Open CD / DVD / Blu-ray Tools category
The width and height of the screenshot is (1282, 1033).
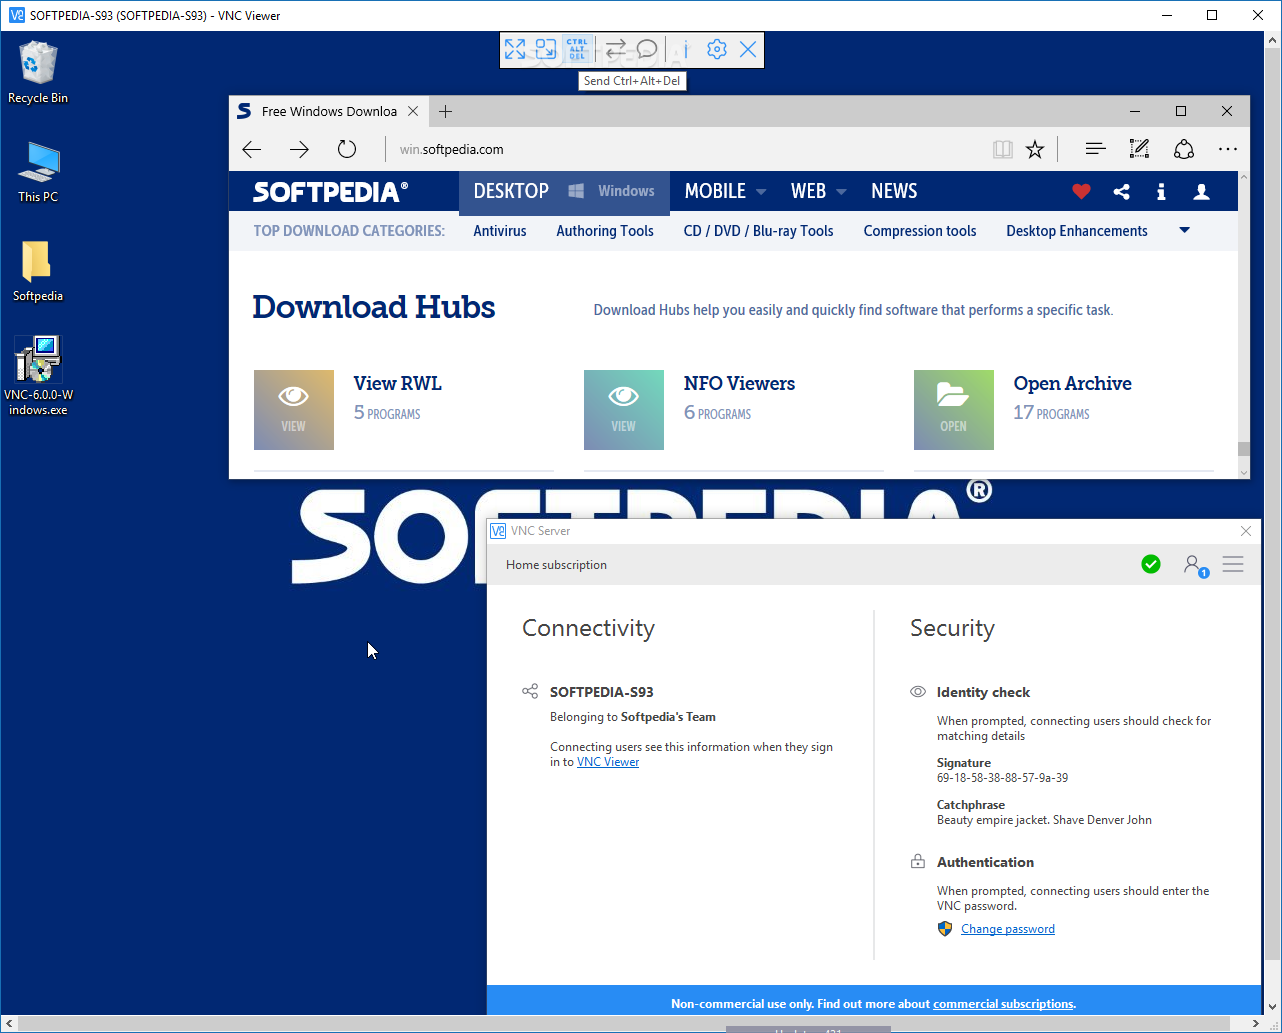coord(758,231)
